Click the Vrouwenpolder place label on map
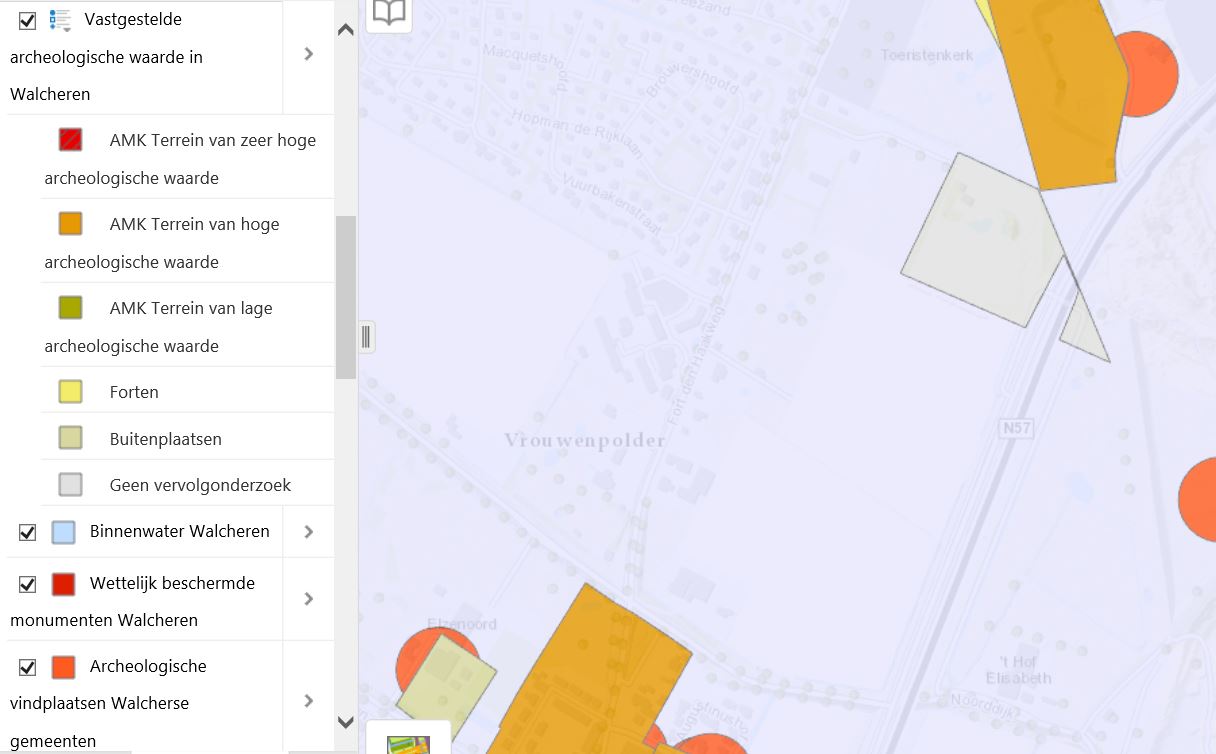1216x754 pixels. click(585, 440)
